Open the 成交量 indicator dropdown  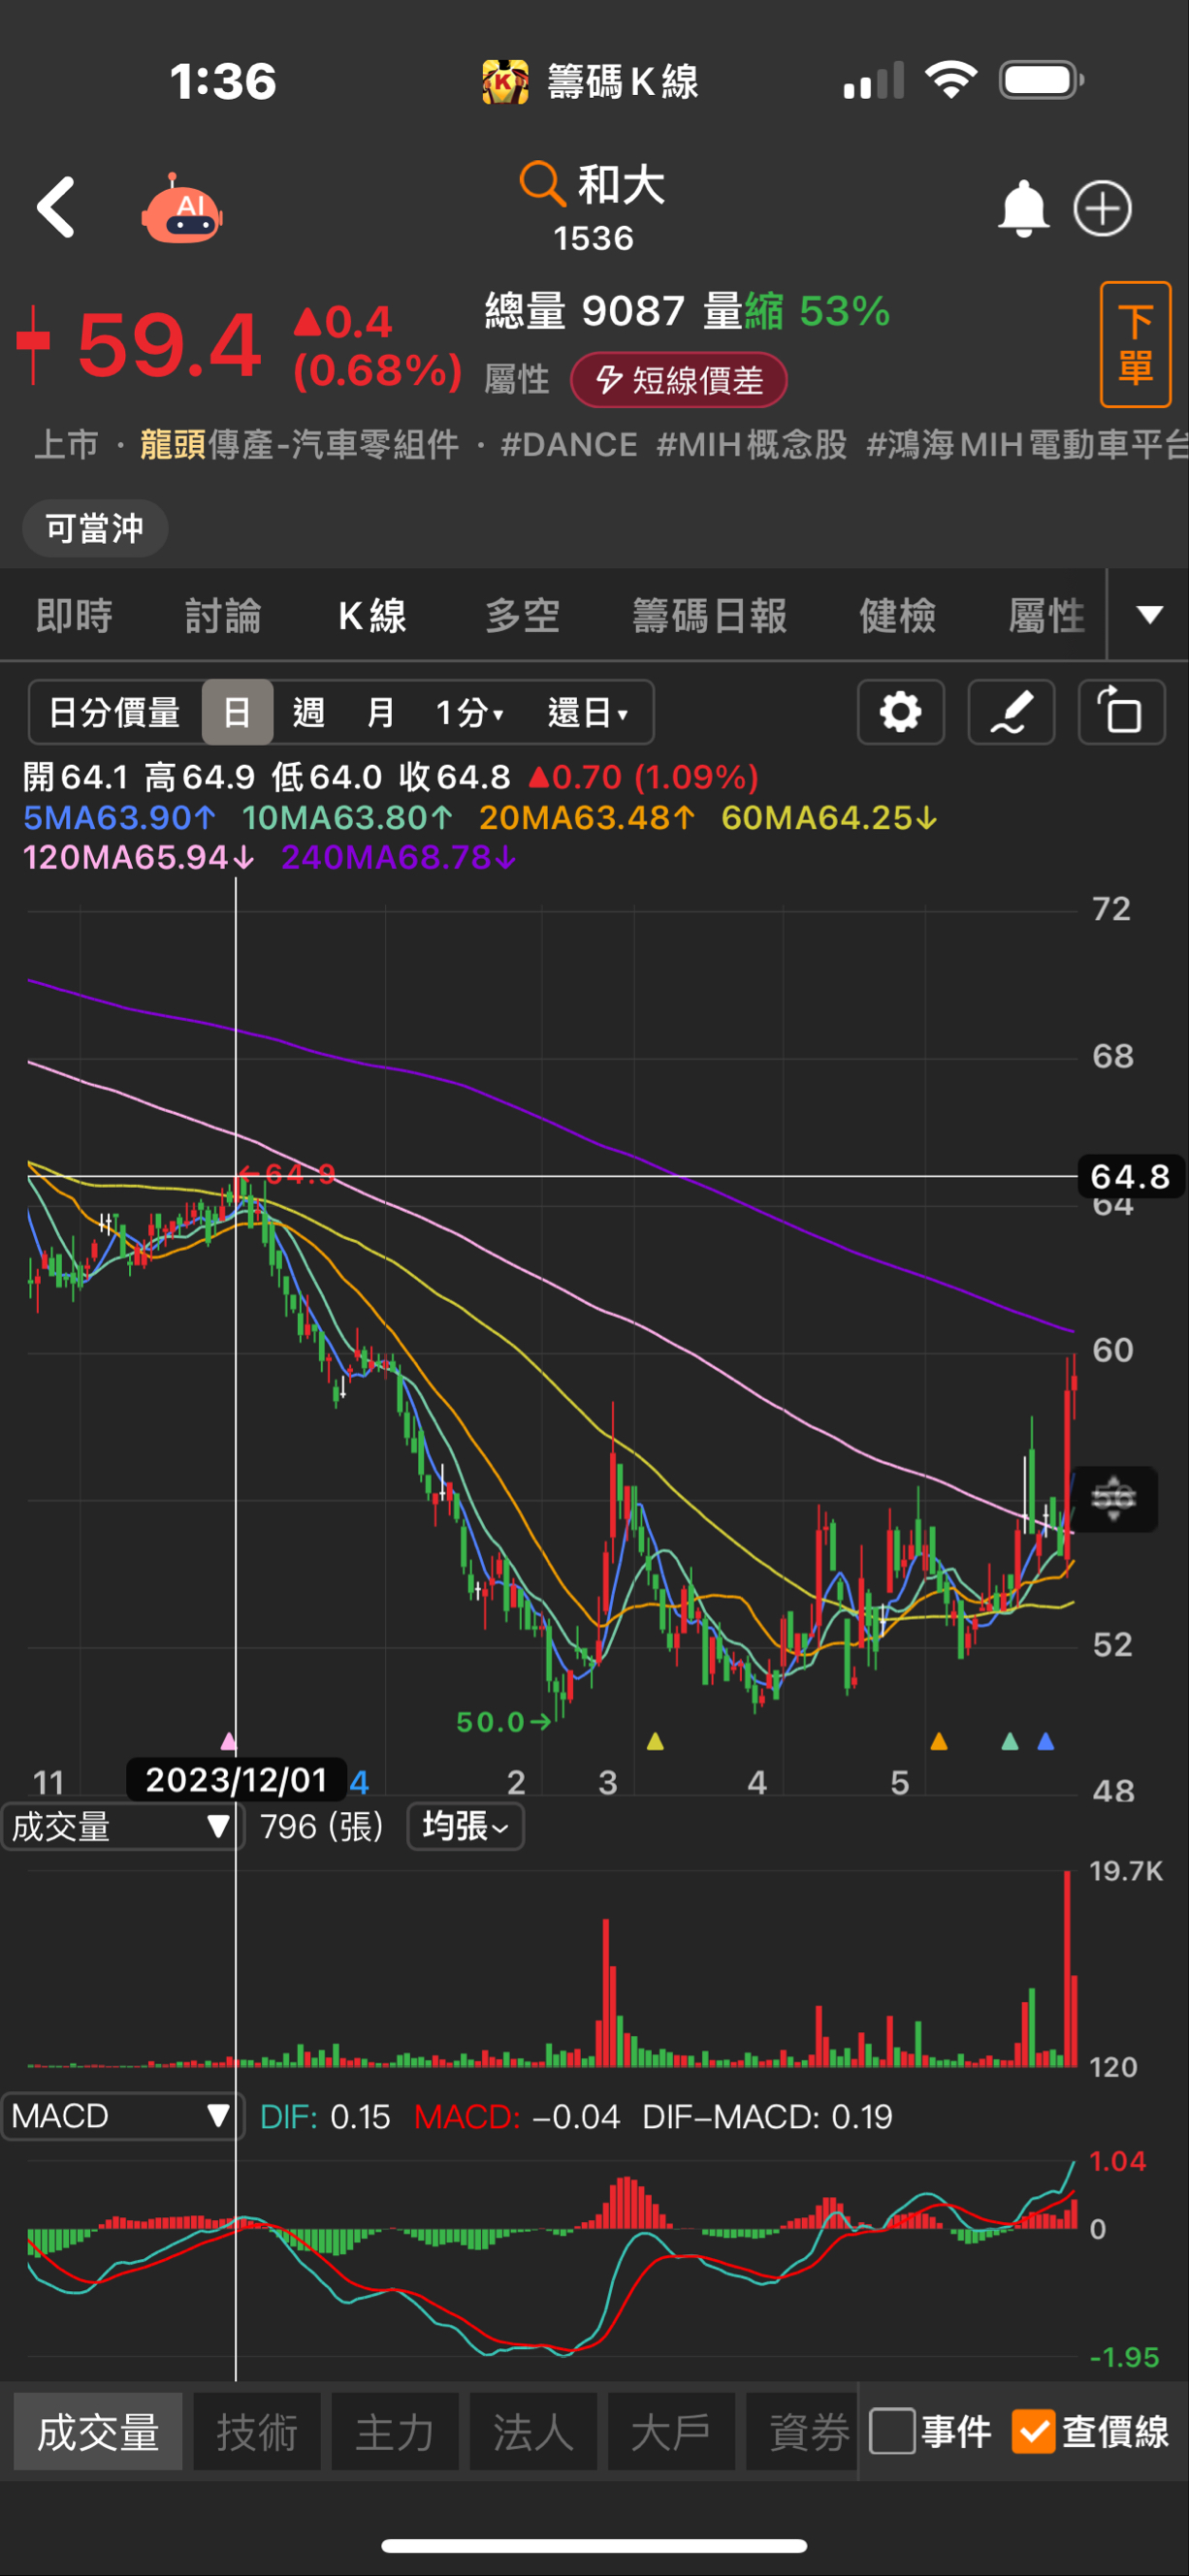click(x=120, y=1827)
